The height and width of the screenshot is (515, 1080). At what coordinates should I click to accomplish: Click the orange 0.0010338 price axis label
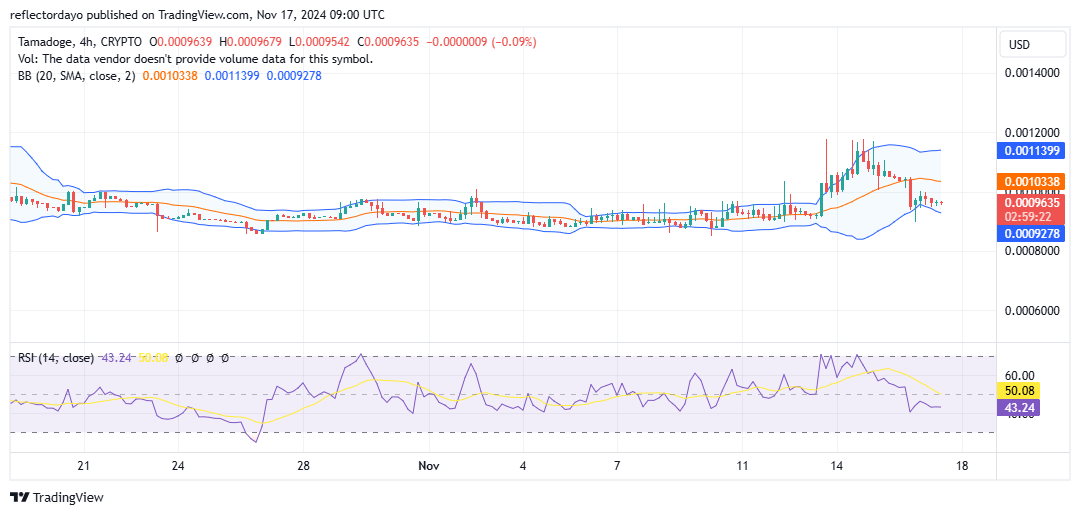tap(1031, 181)
